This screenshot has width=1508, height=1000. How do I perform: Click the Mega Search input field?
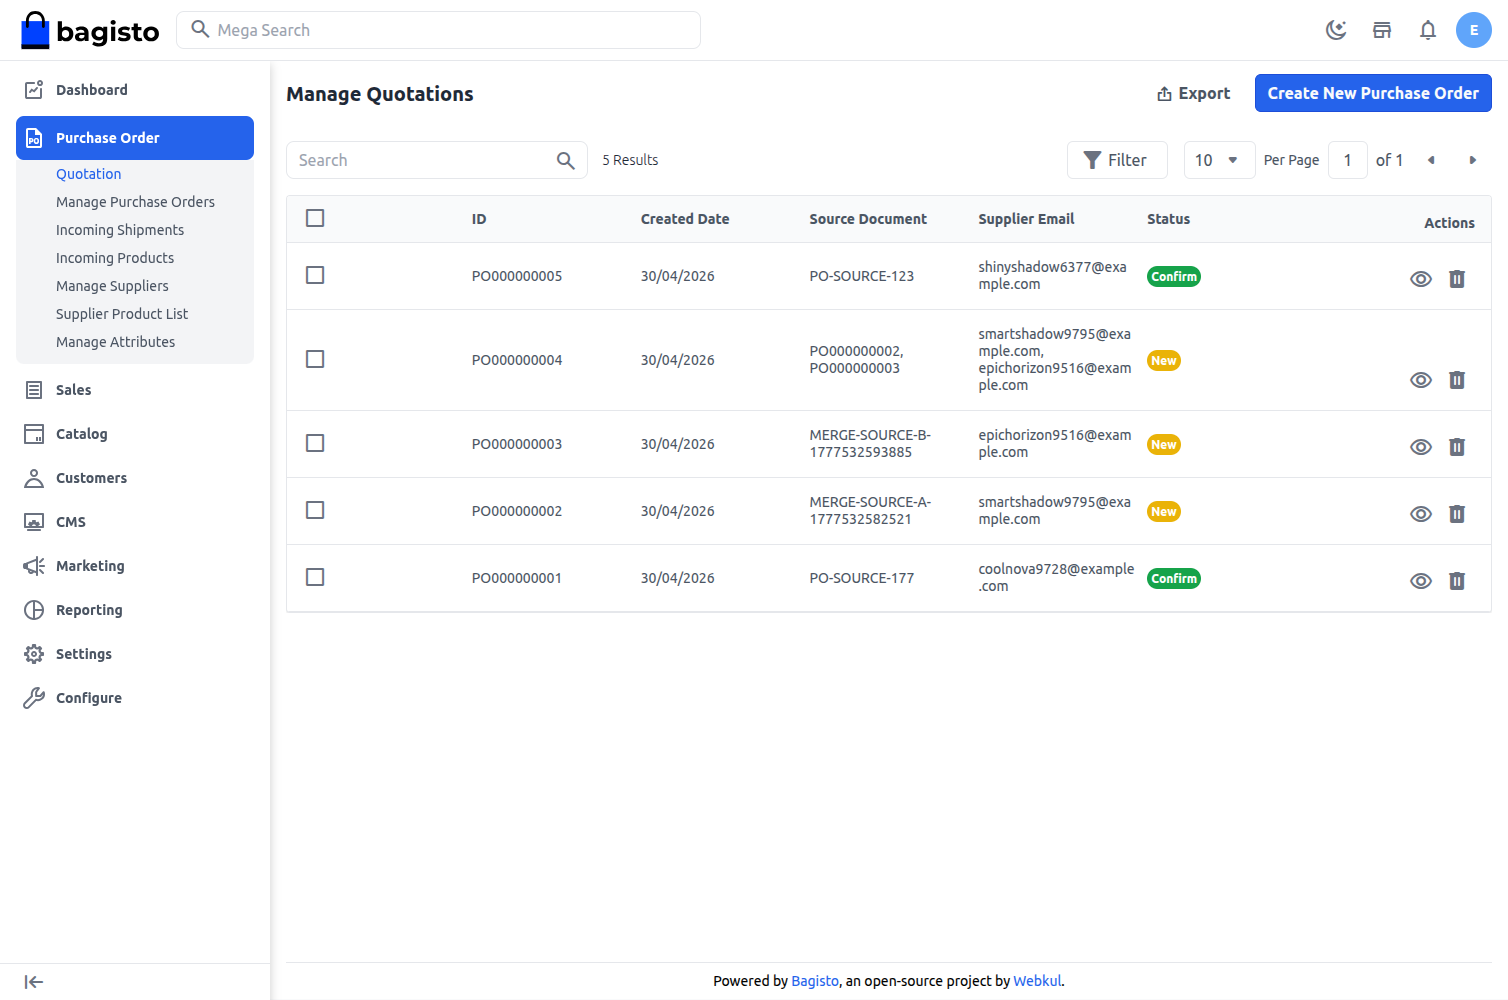tap(438, 30)
